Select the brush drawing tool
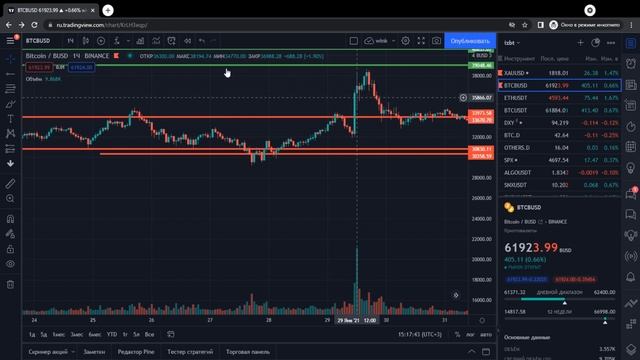The width and height of the screenshot is (640, 360). (10, 104)
